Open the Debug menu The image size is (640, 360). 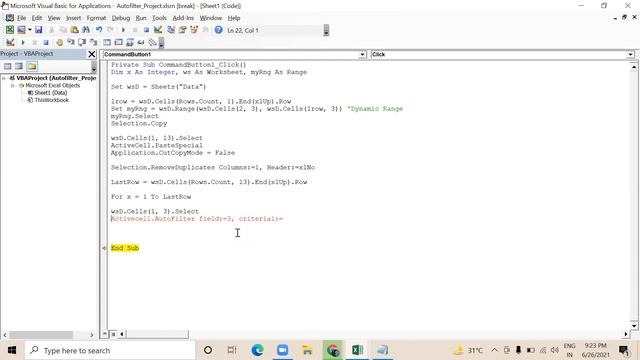121,18
